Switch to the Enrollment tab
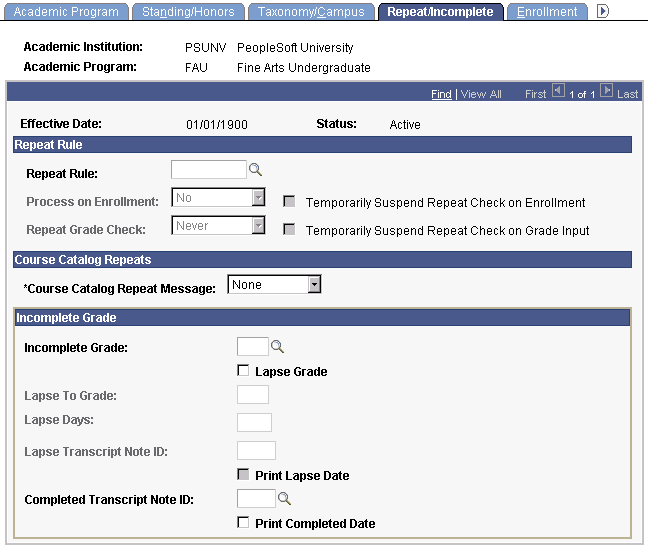 547,12
